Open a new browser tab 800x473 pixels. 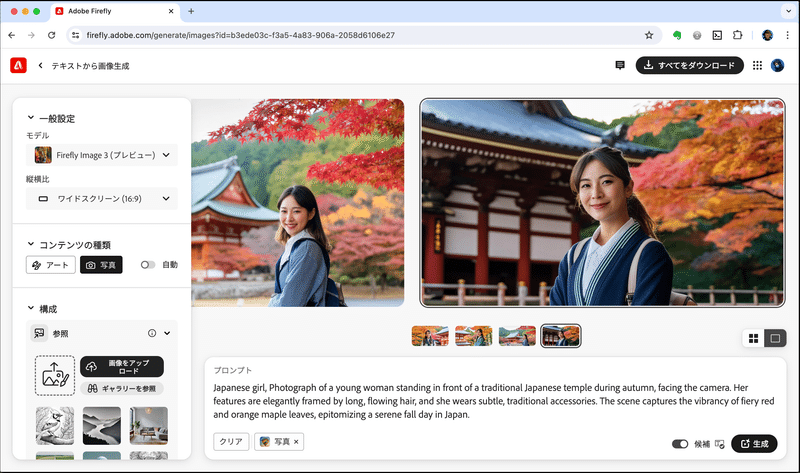(191, 11)
